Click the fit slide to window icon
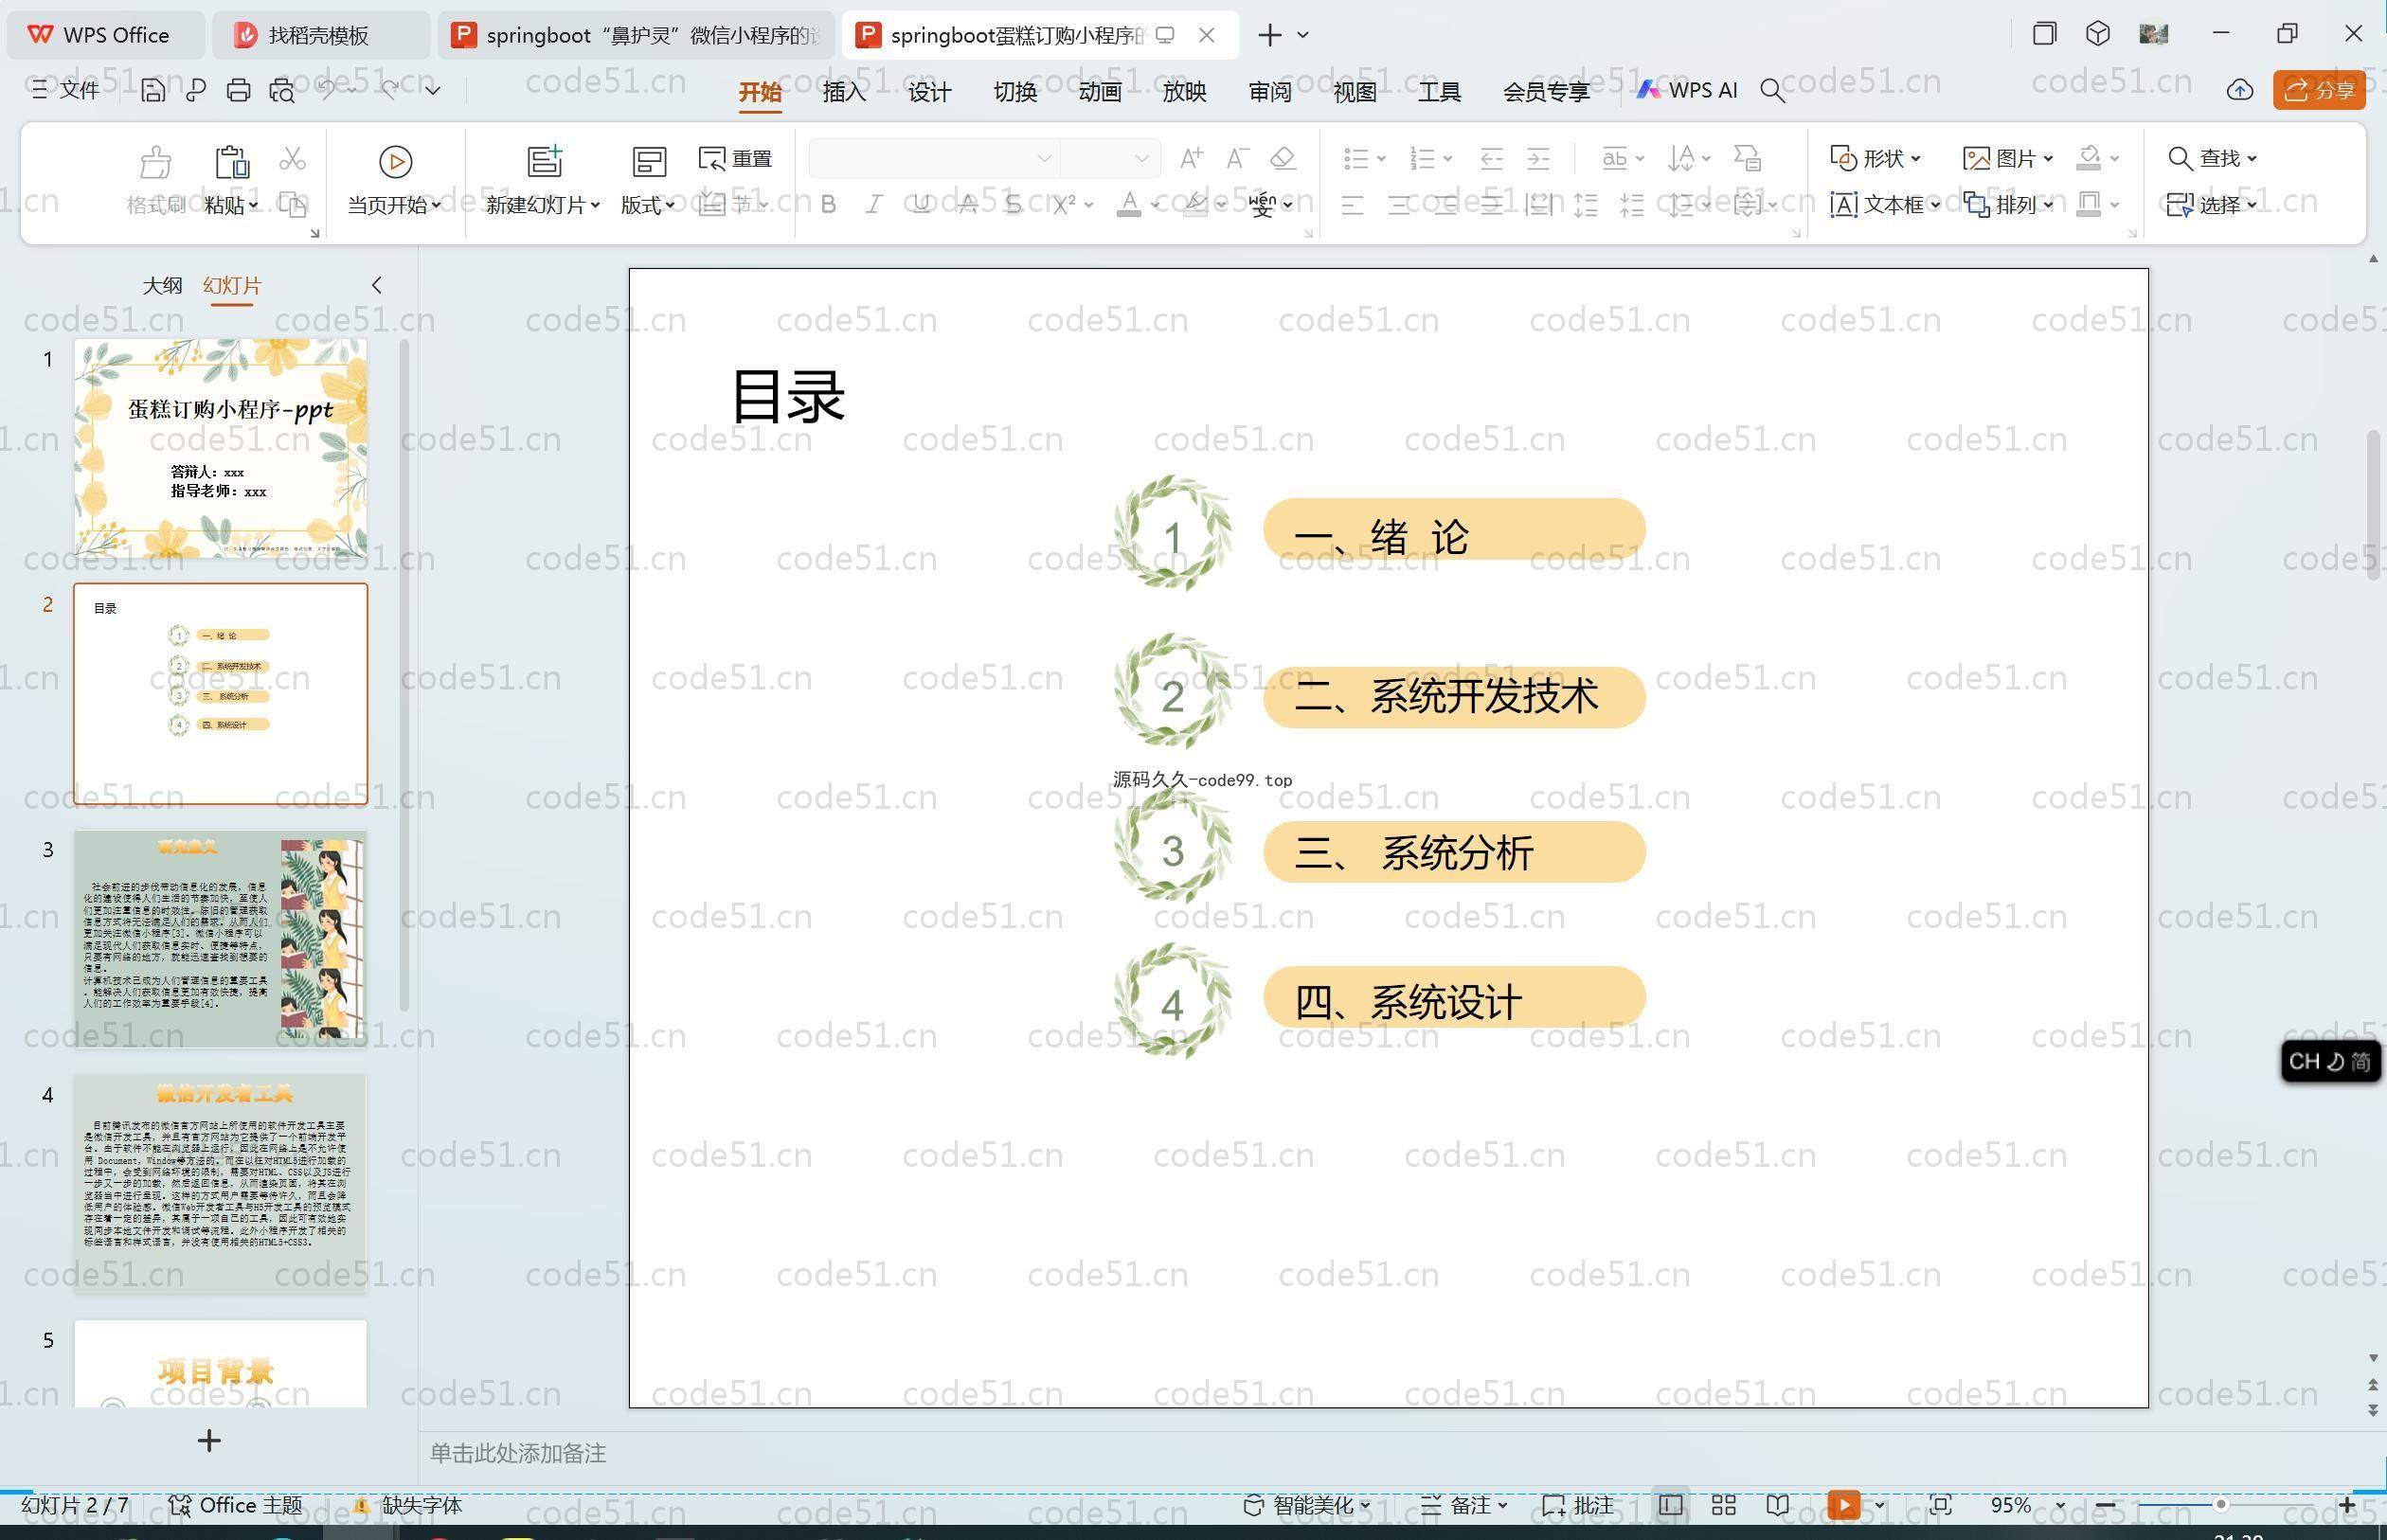Image resolution: width=2387 pixels, height=1540 pixels. [1941, 1505]
